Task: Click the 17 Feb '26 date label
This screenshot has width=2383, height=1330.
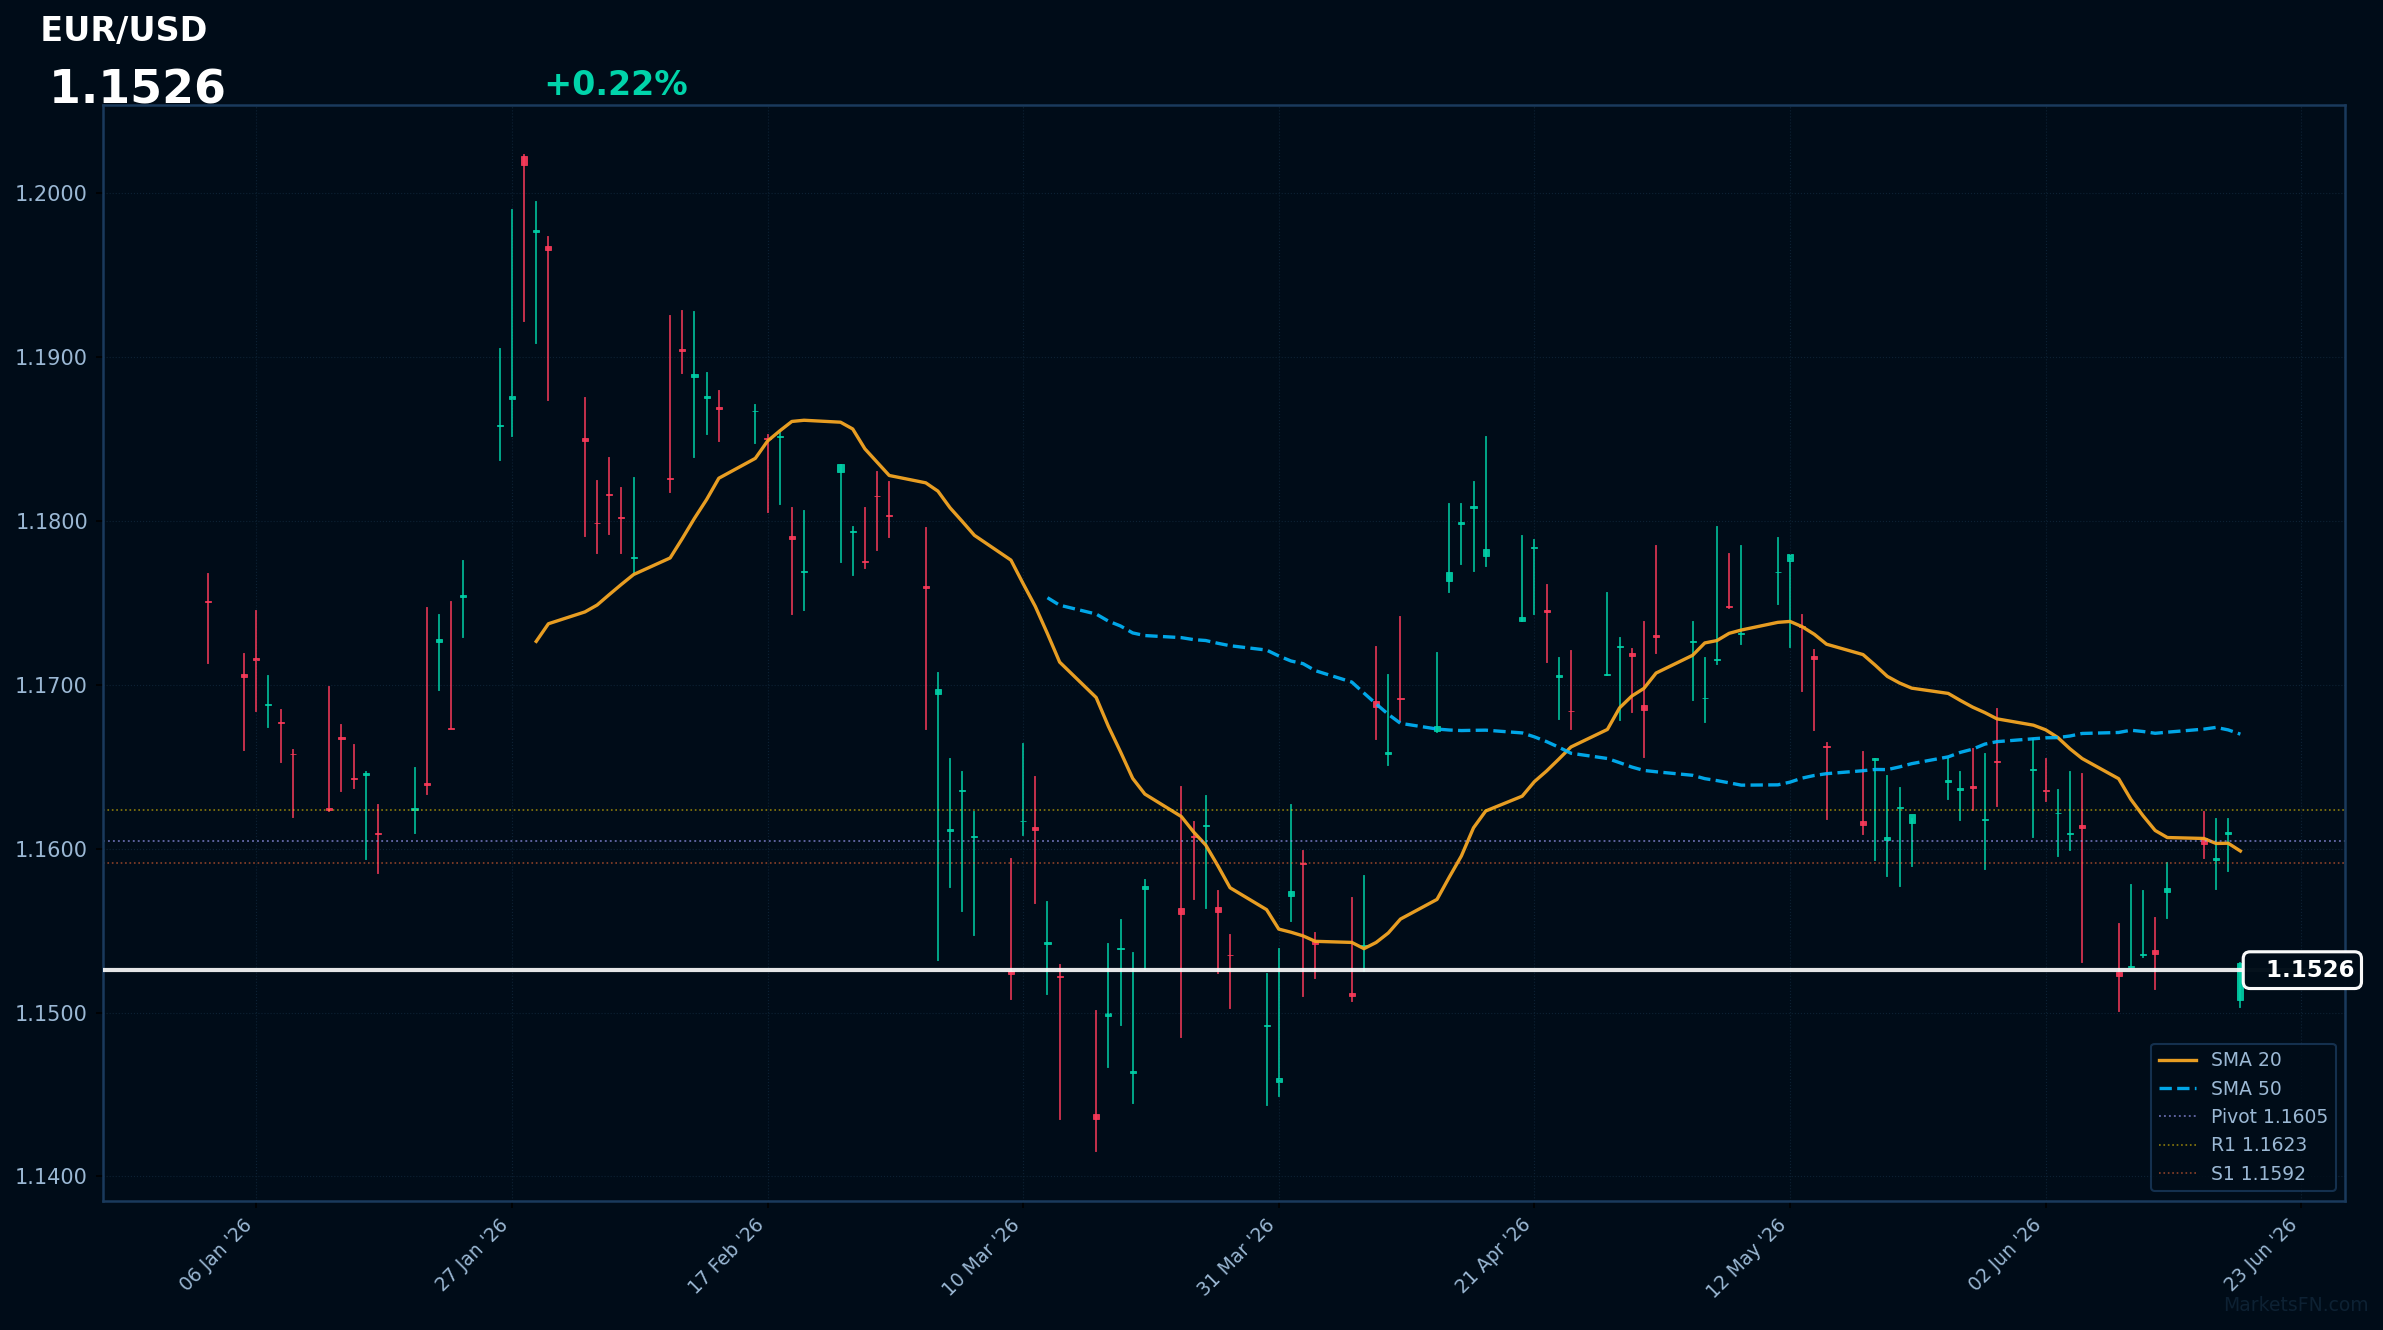Action: (x=726, y=1255)
